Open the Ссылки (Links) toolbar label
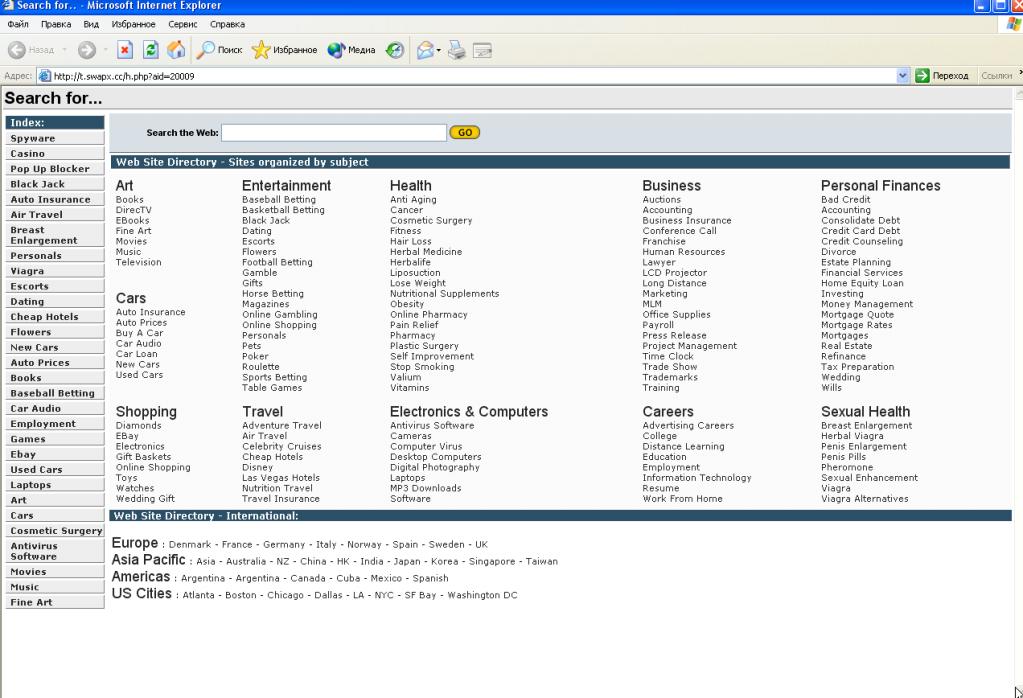 pos(996,76)
